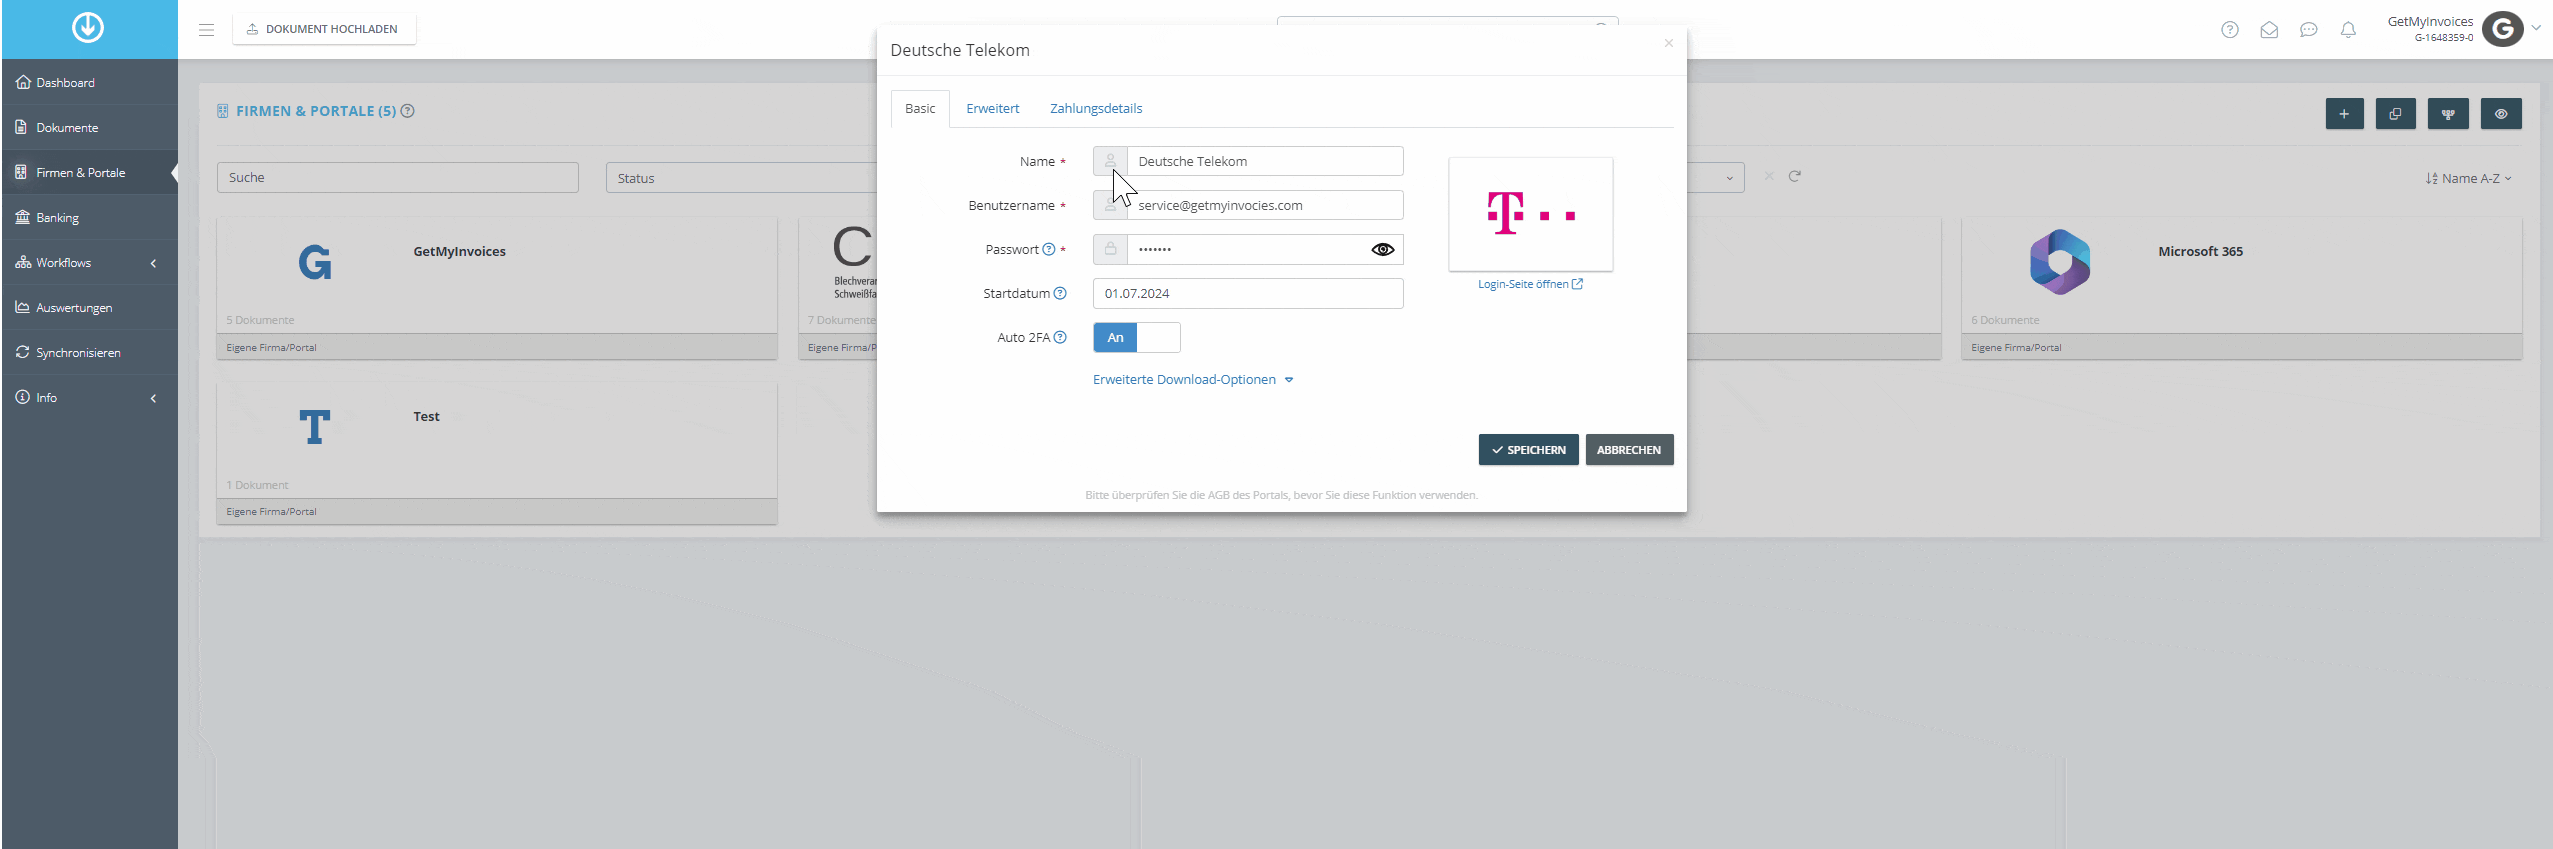Click the clear filter X icon beside refresh
Image resolution: width=2553 pixels, height=849 pixels.
click(1769, 176)
